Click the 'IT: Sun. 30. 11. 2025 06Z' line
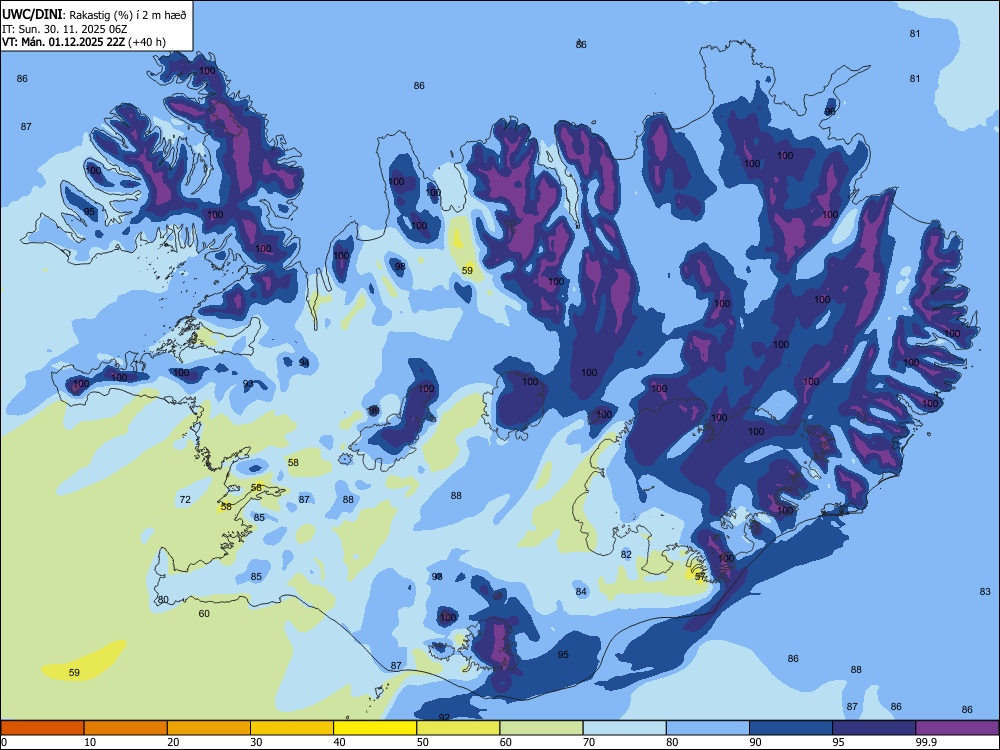 (64, 29)
